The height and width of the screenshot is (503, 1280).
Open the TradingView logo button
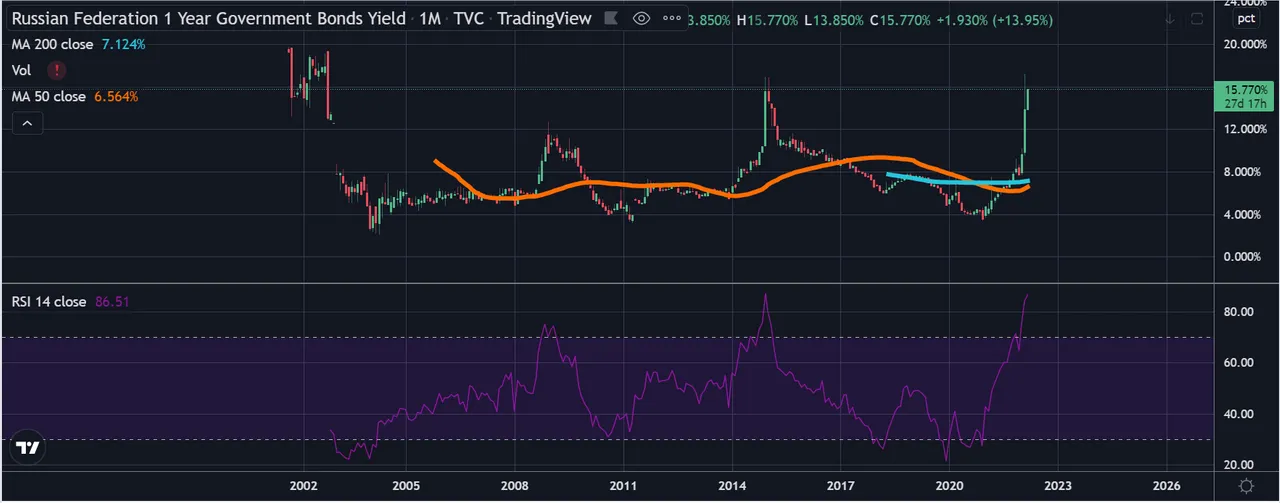[29, 449]
